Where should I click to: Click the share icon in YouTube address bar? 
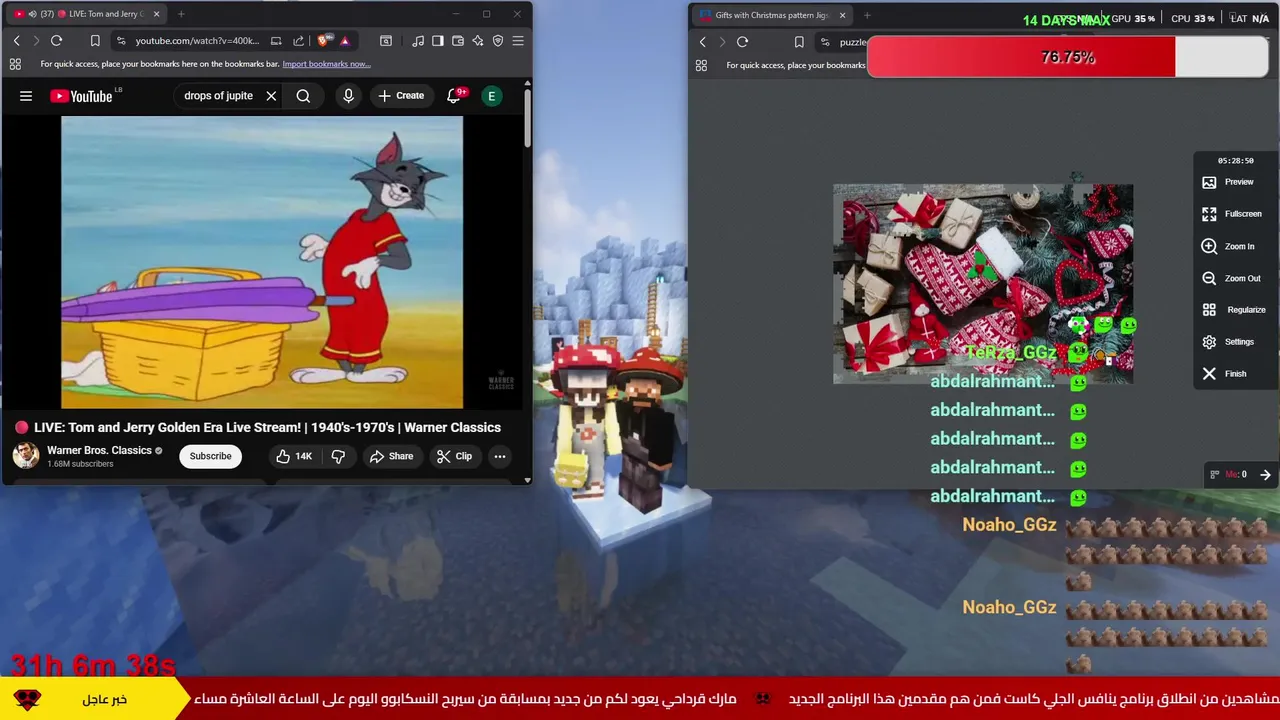(298, 41)
